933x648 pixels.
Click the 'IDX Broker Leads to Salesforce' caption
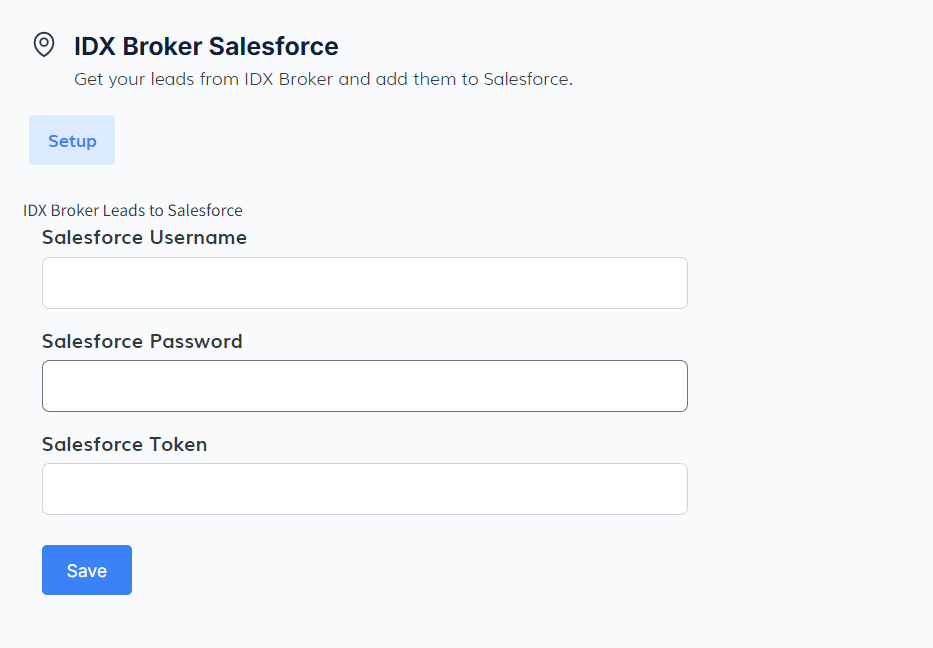tap(133, 210)
